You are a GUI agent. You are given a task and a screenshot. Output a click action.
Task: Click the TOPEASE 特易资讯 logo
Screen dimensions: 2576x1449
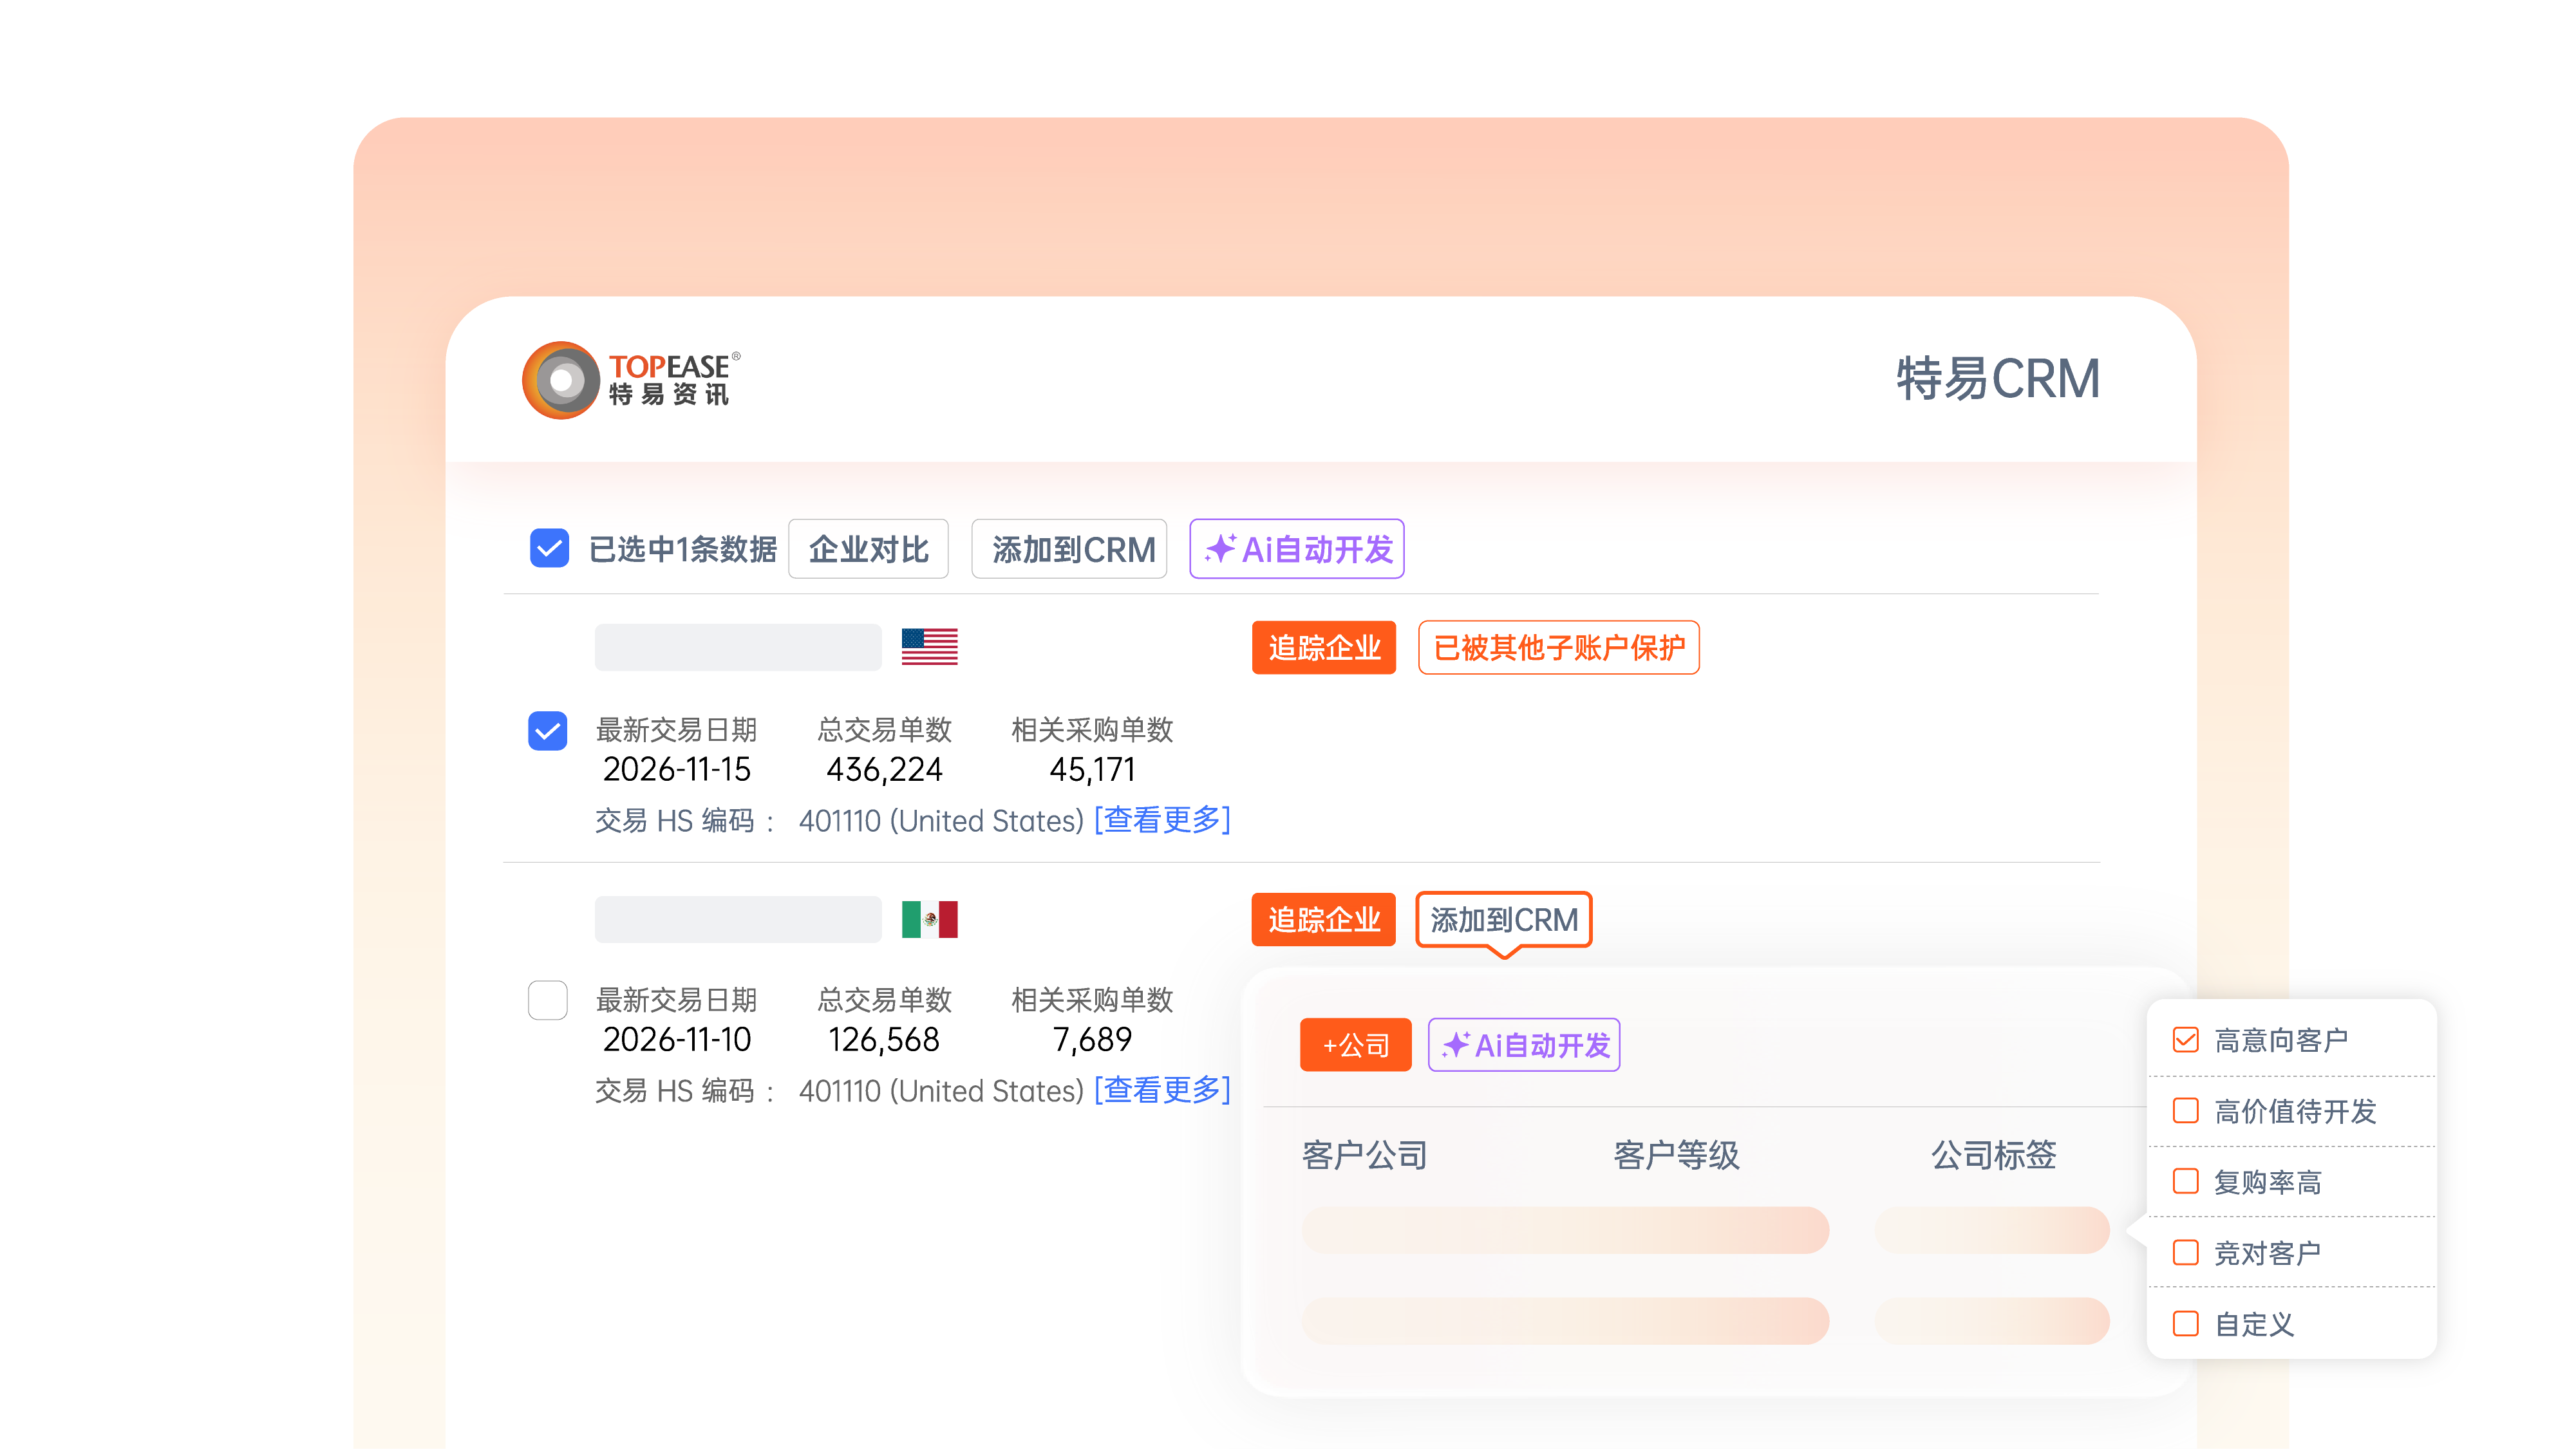(631, 380)
